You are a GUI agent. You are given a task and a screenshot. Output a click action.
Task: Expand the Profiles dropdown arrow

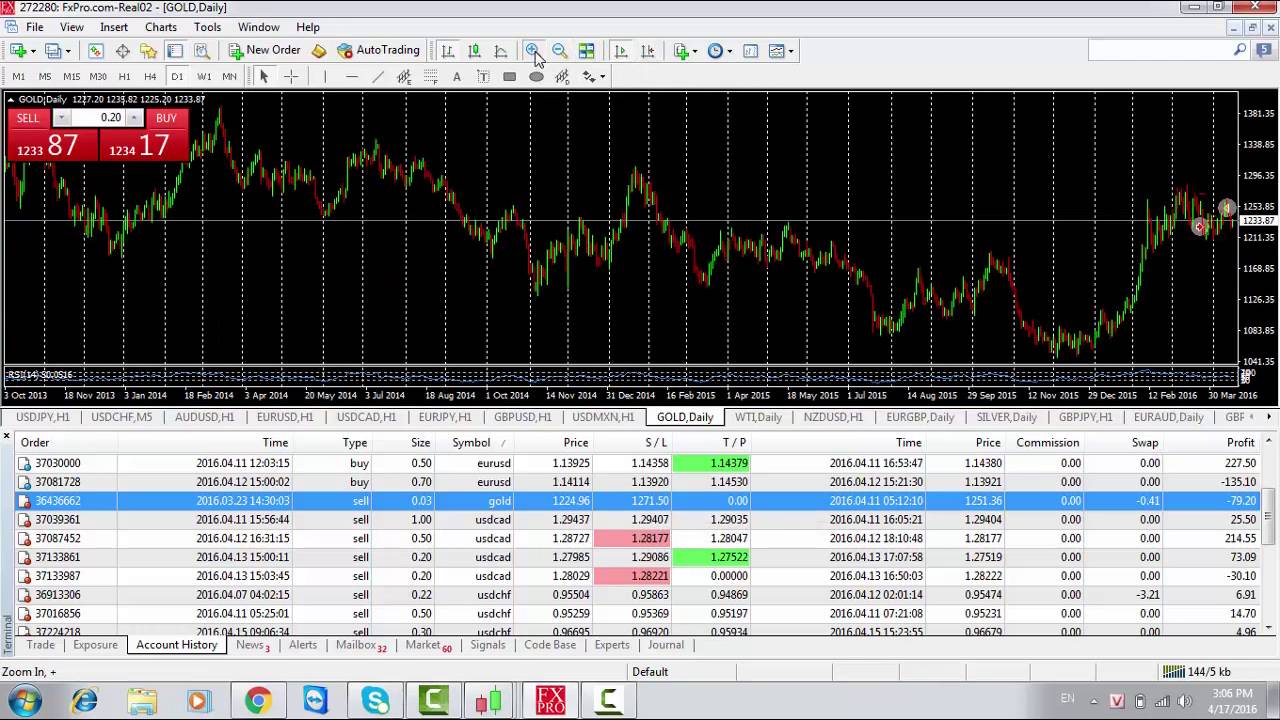click(68, 51)
